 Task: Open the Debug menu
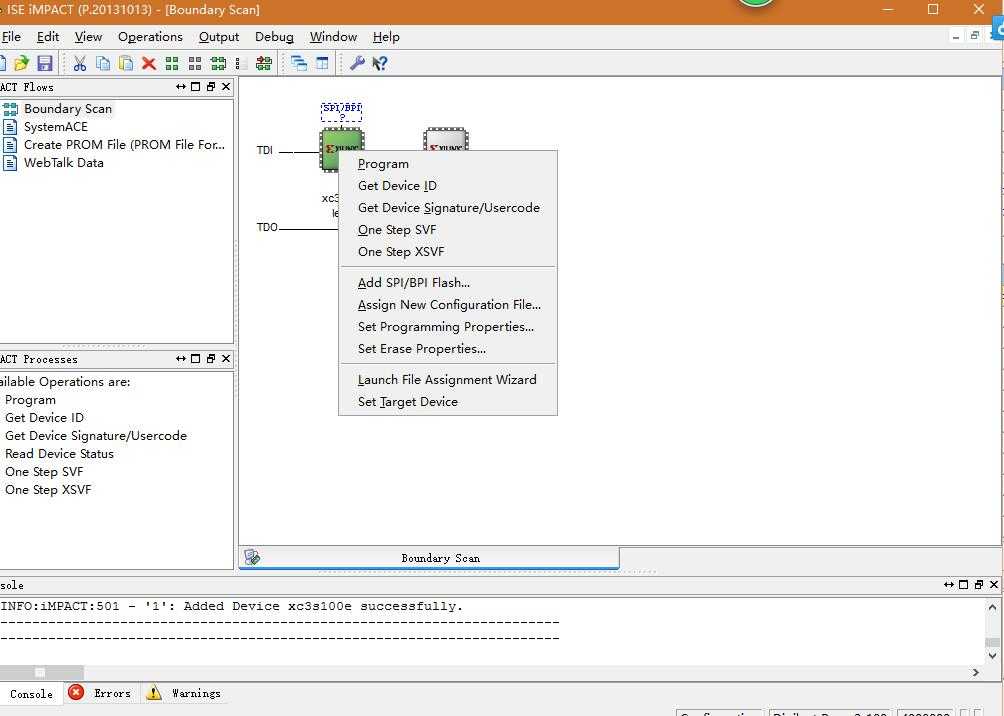(274, 37)
